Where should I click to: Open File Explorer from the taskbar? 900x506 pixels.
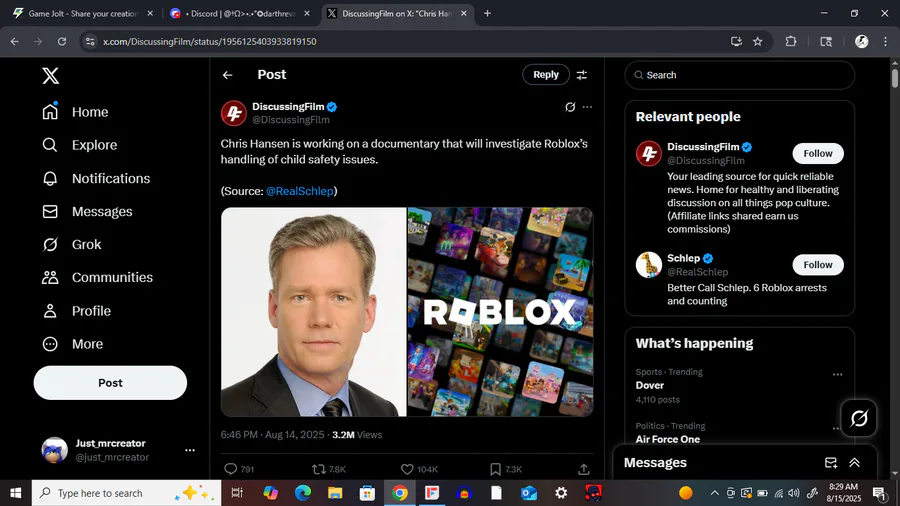[x=335, y=493]
